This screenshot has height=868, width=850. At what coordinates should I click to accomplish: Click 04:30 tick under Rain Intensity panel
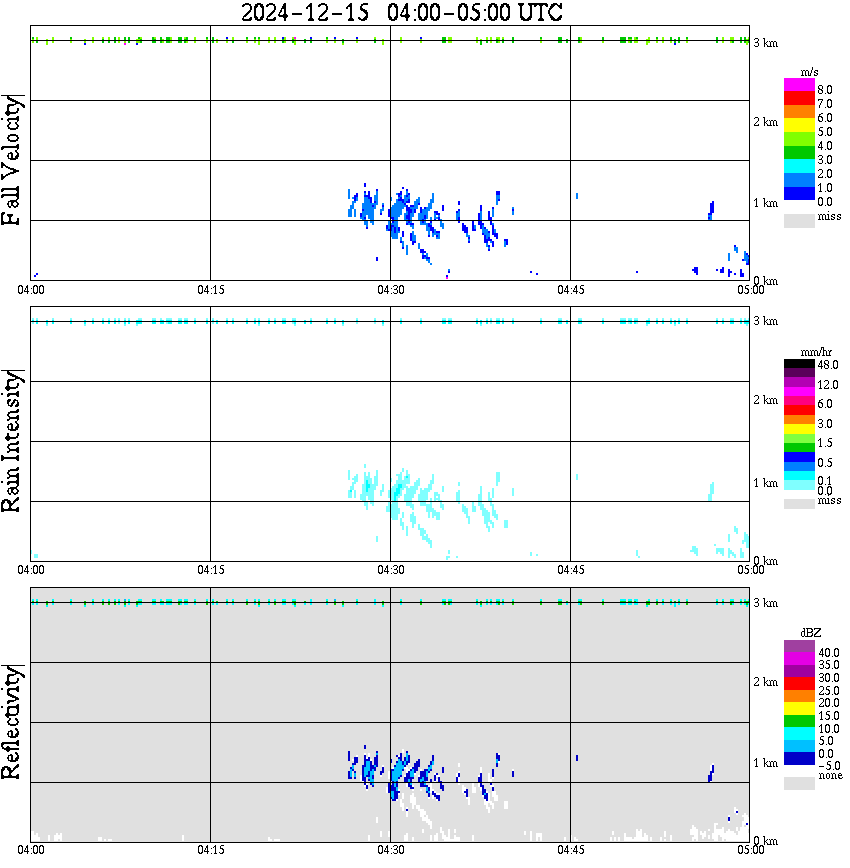(x=390, y=570)
